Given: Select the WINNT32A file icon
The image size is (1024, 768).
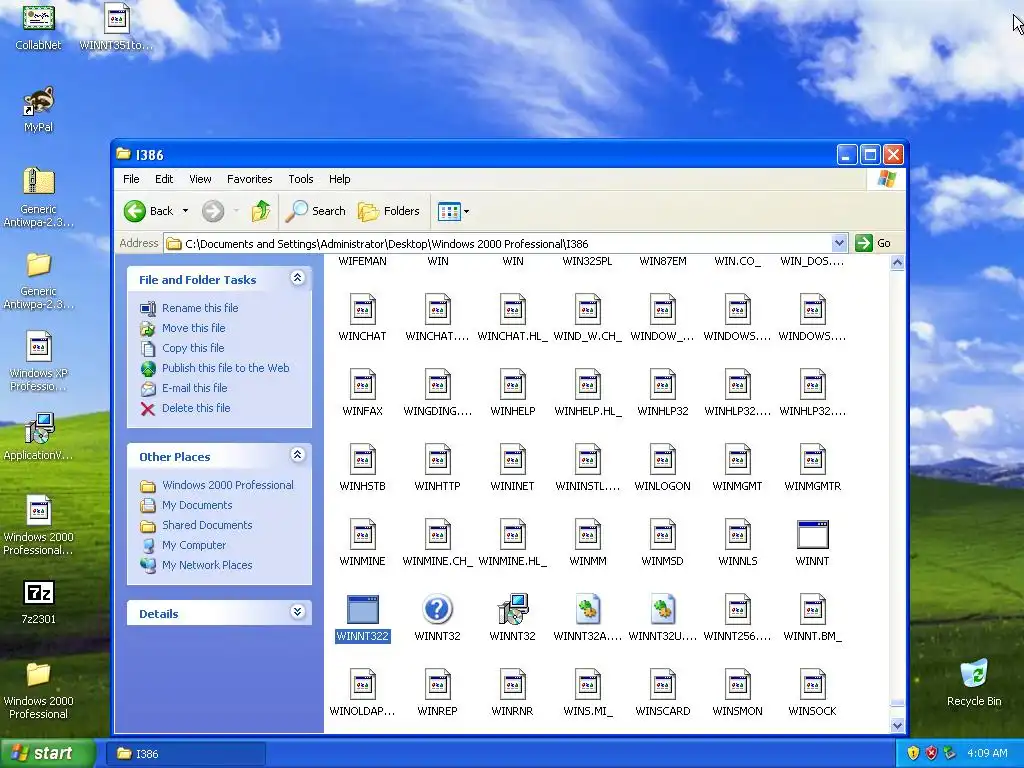Looking at the screenshot, I should pos(588,609).
